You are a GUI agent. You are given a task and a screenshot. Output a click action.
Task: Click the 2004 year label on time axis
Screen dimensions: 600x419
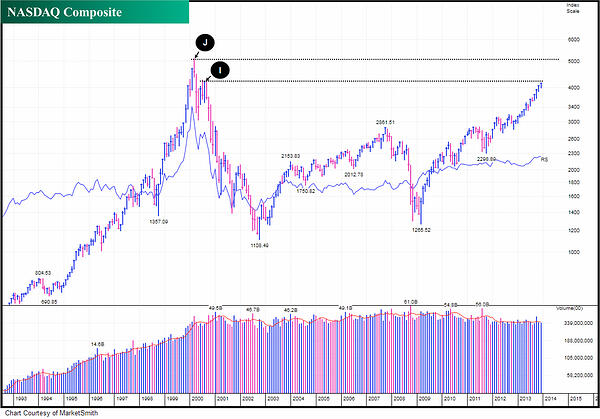pyautogui.click(x=298, y=399)
